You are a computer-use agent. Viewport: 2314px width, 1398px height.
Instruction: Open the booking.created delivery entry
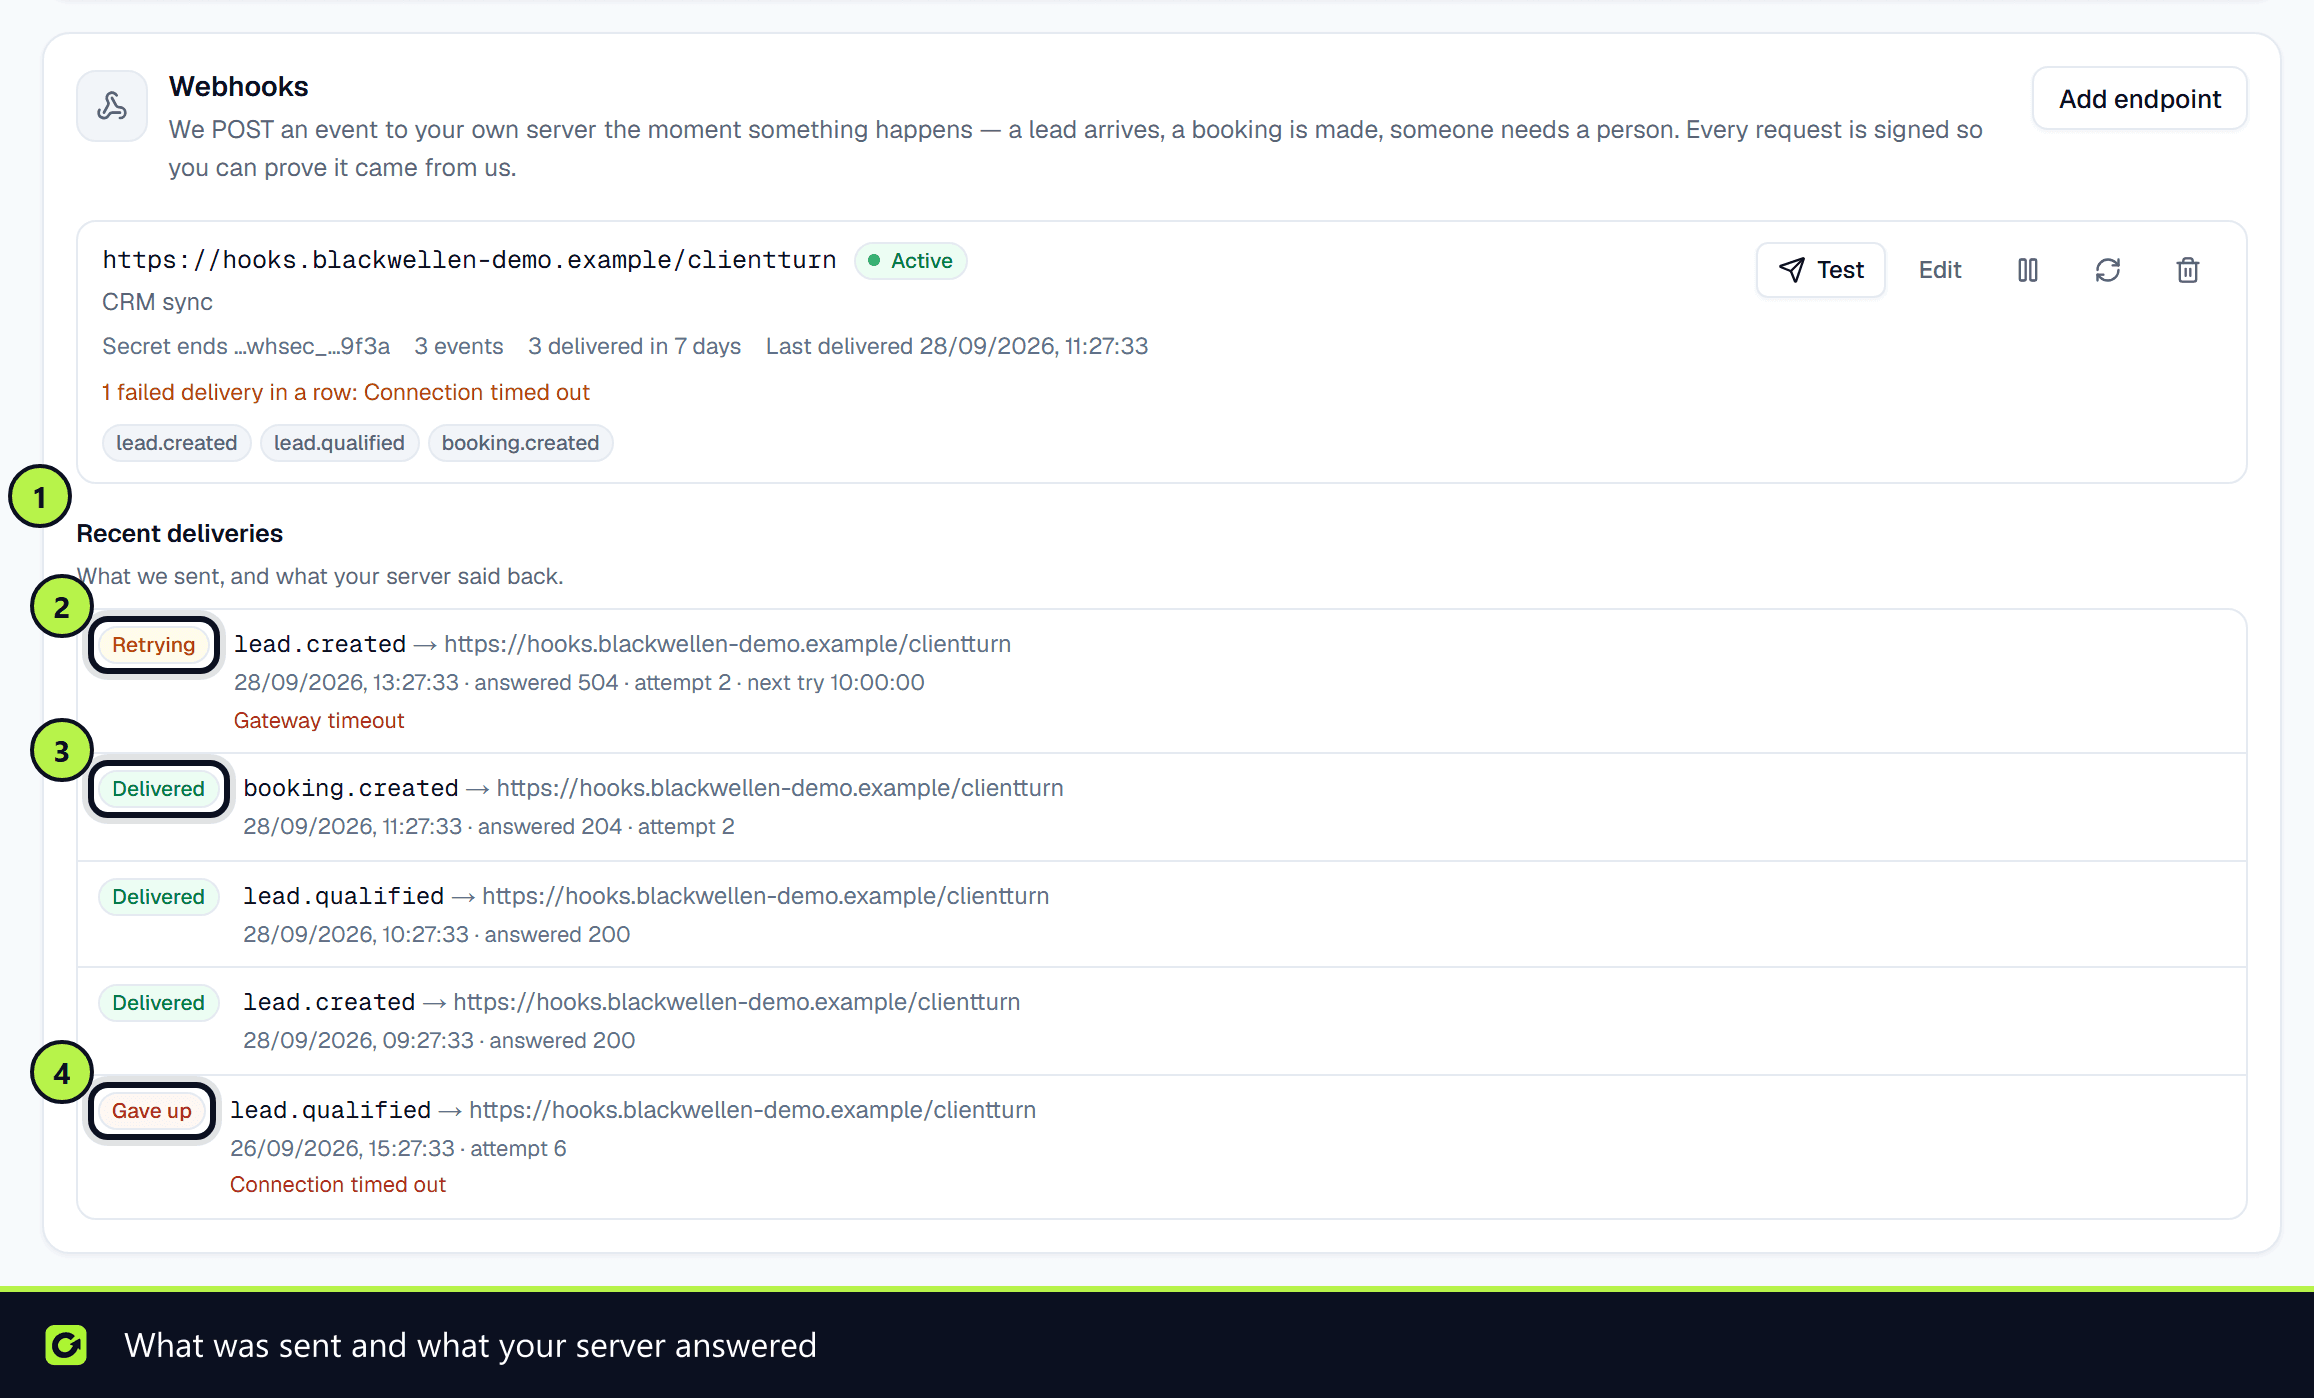click(x=1162, y=807)
